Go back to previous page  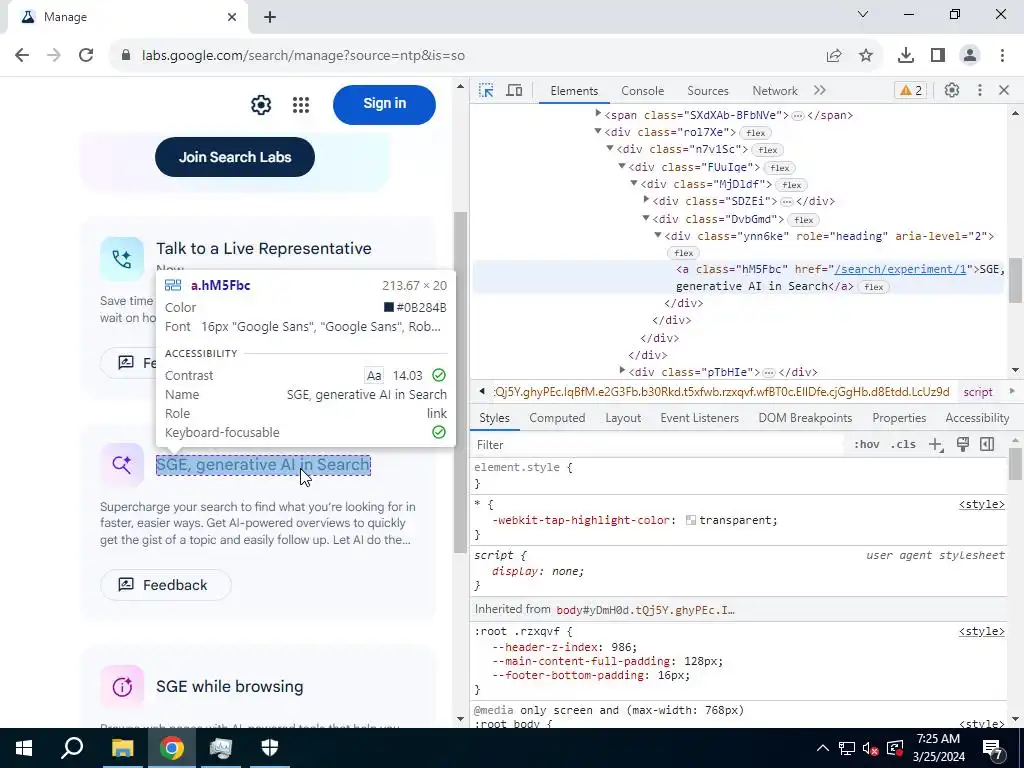tap(22, 56)
